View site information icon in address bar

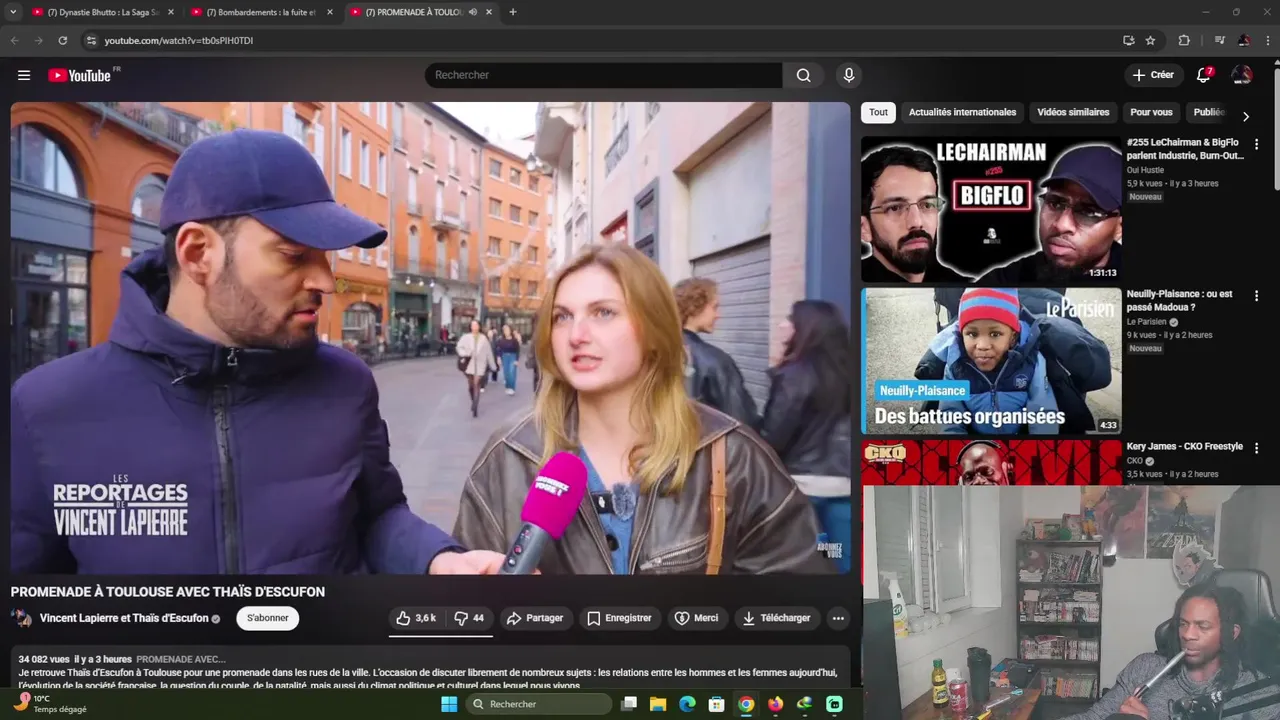(91, 40)
